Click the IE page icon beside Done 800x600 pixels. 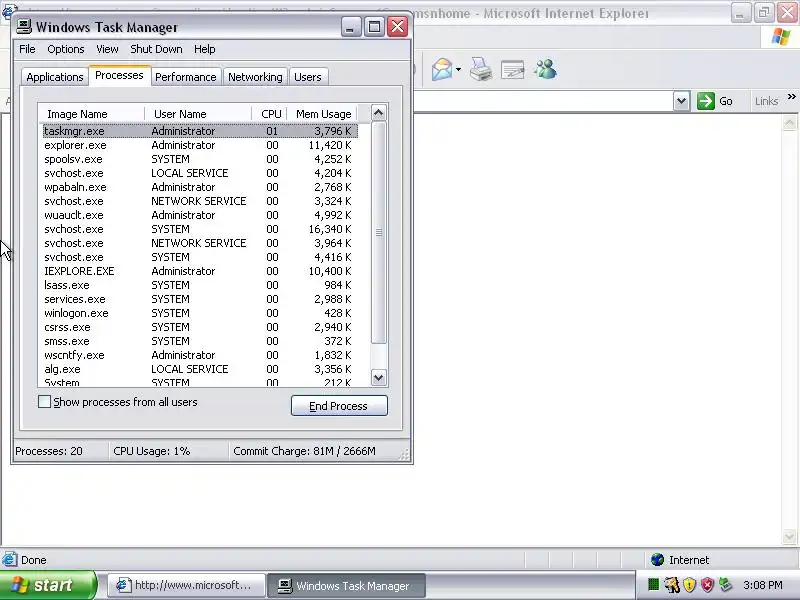[x=9, y=560]
